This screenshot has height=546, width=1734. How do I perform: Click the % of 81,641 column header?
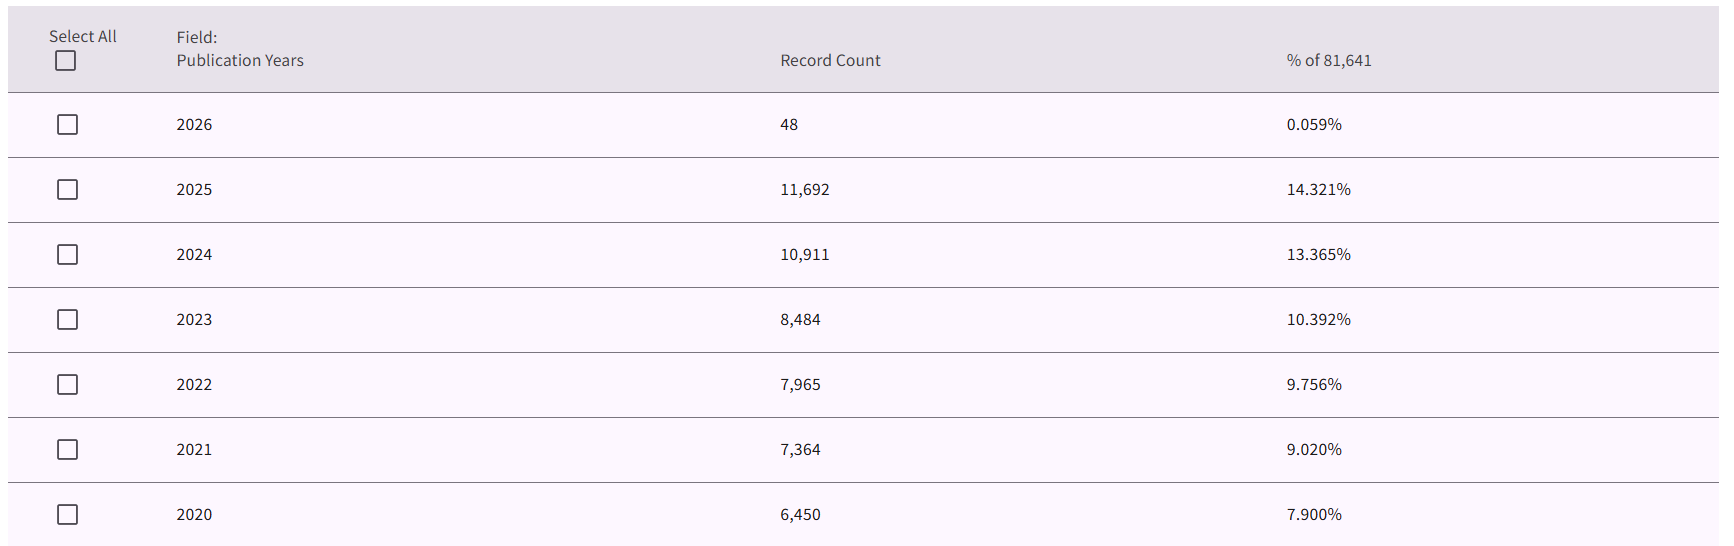[1329, 60]
